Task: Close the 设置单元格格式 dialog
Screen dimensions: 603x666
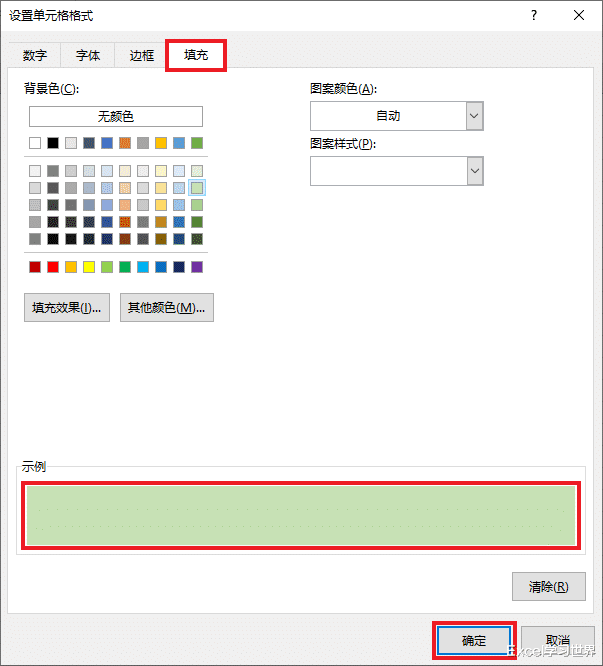Action: pos(579,16)
